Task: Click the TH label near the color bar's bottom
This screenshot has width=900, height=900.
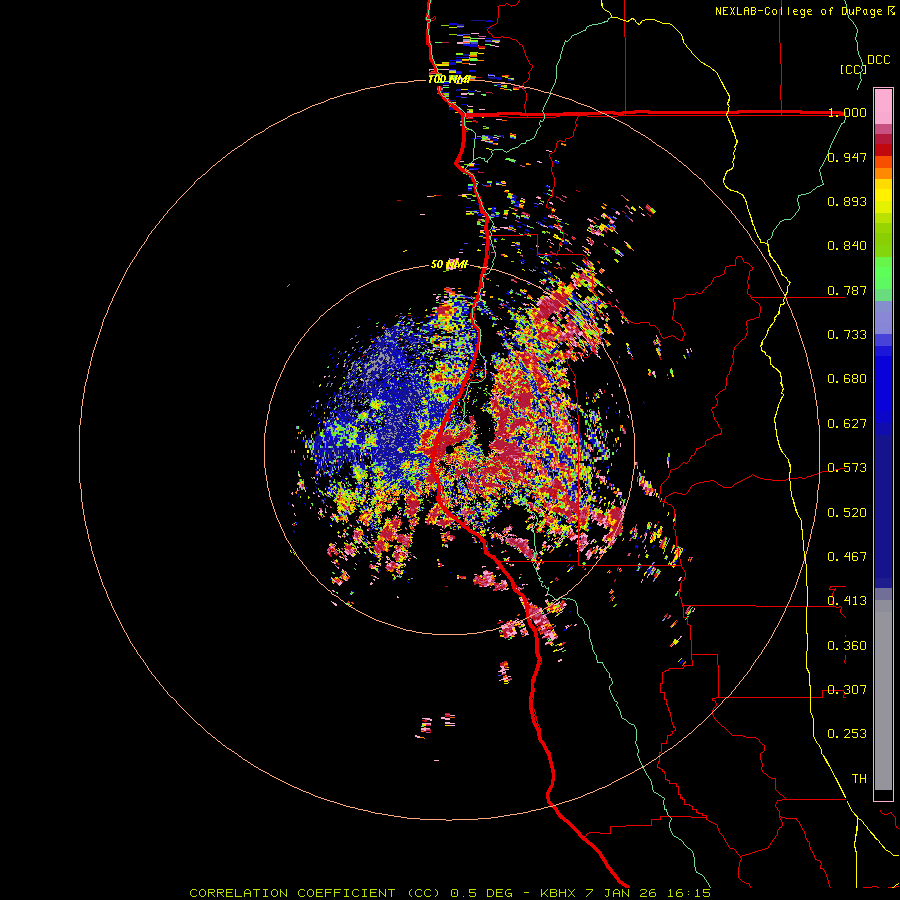Action: pyautogui.click(x=859, y=779)
